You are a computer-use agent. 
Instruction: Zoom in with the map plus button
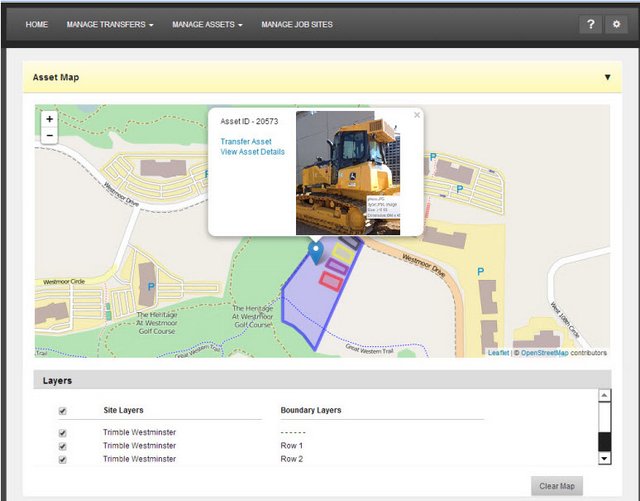pyautogui.click(x=49, y=119)
